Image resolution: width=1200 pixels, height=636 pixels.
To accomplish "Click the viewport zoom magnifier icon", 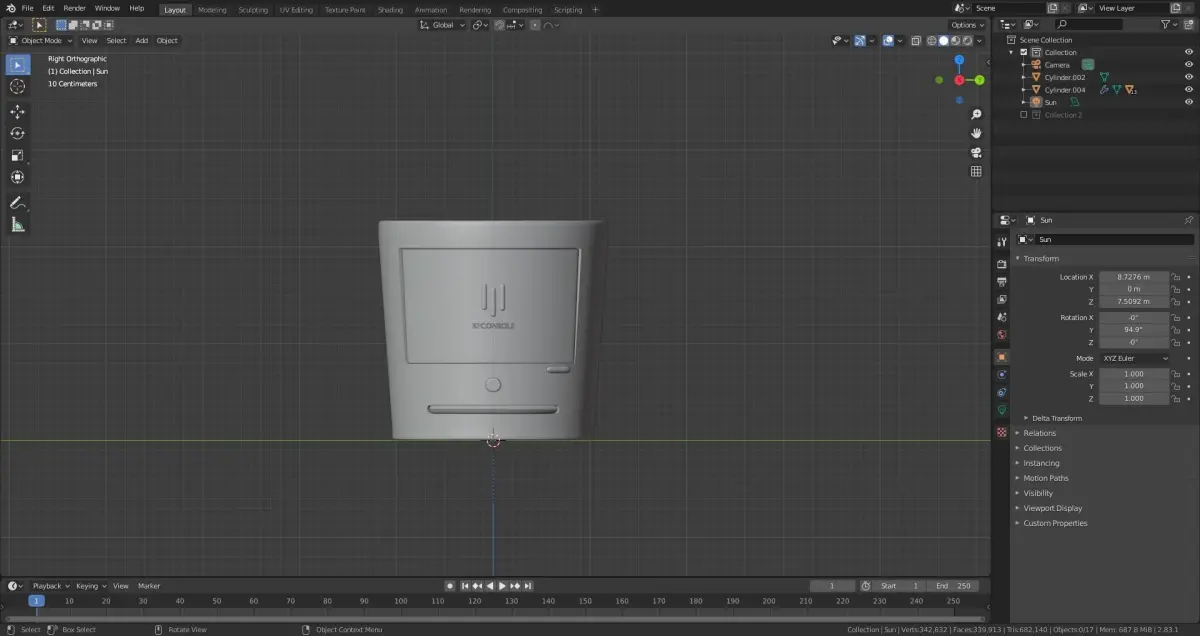I will tap(976, 115).
